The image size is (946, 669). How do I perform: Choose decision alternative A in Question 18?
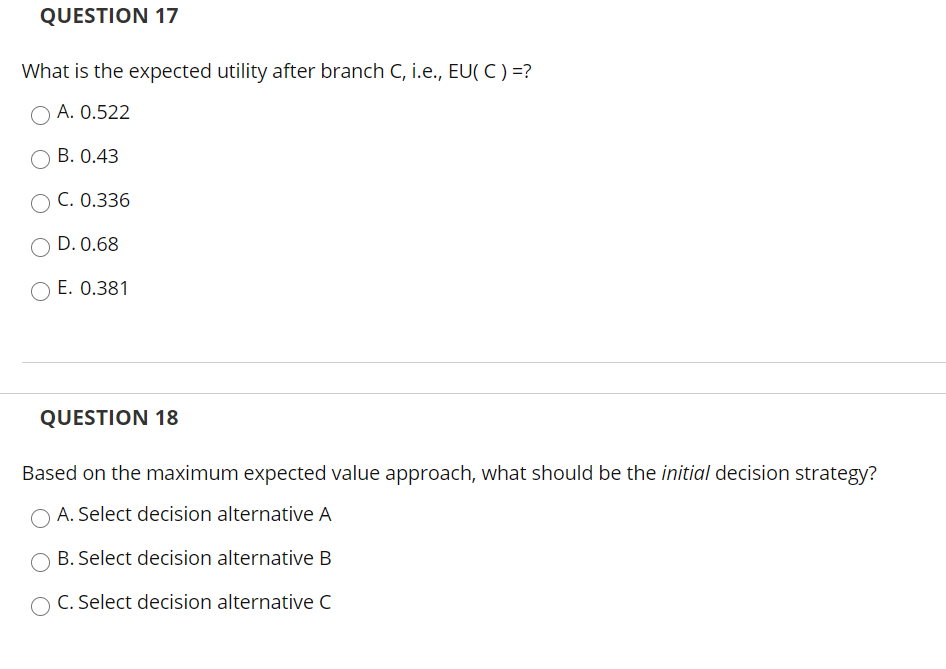tap(40, 518)
